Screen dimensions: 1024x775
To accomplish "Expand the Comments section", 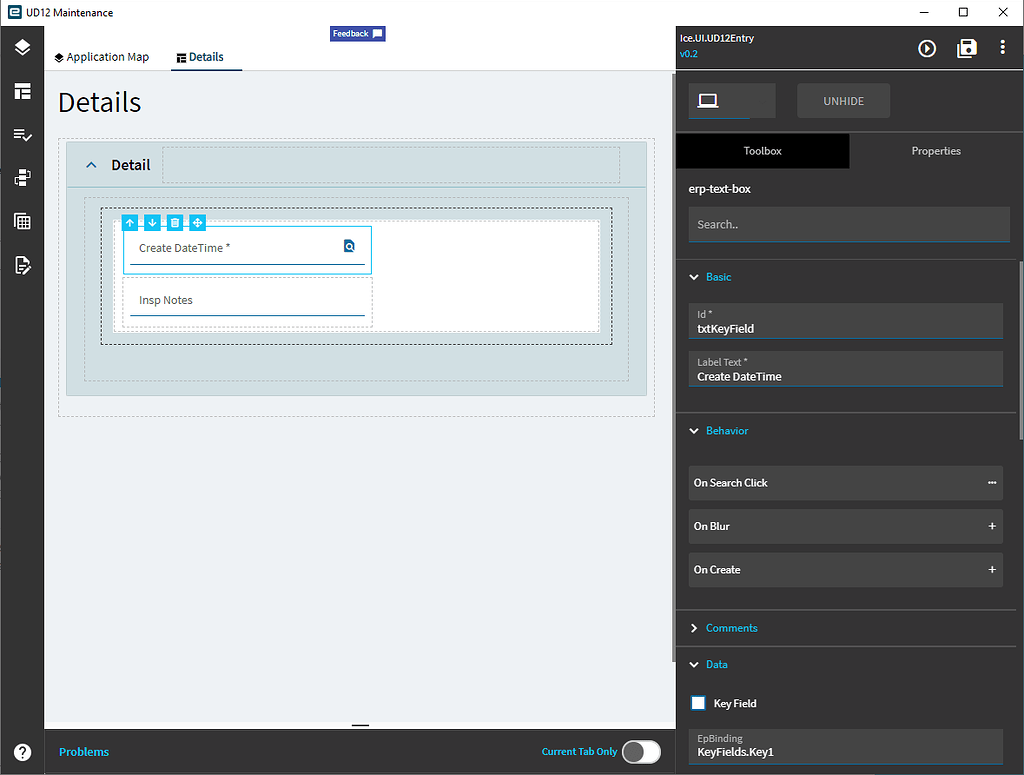I will point(694,628).
